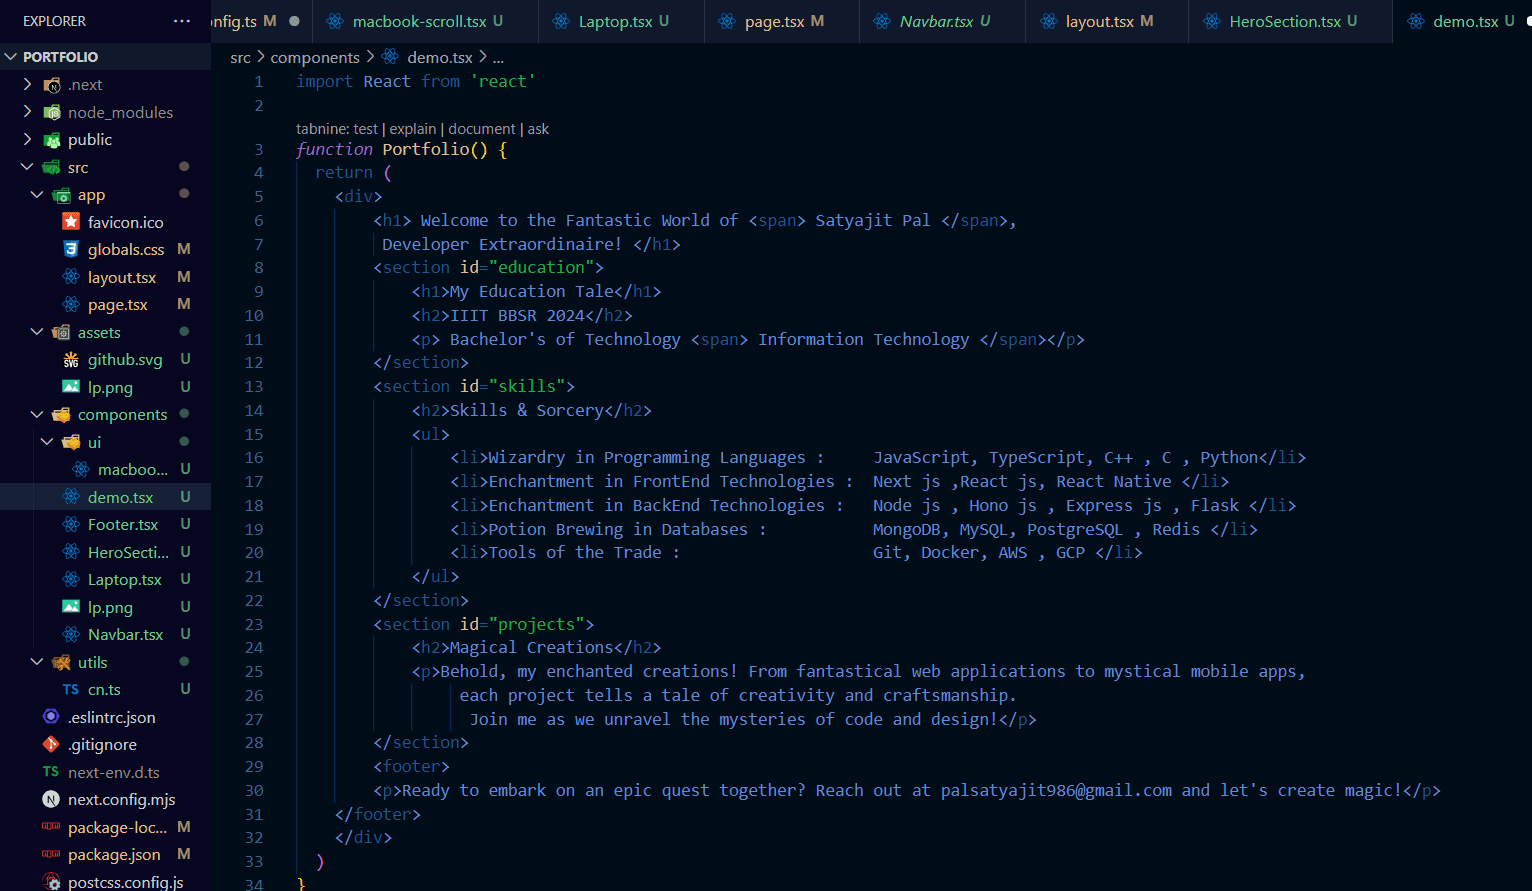Click the .next folder icon
Screen dimensions: 1532x891
click(52, 85)
